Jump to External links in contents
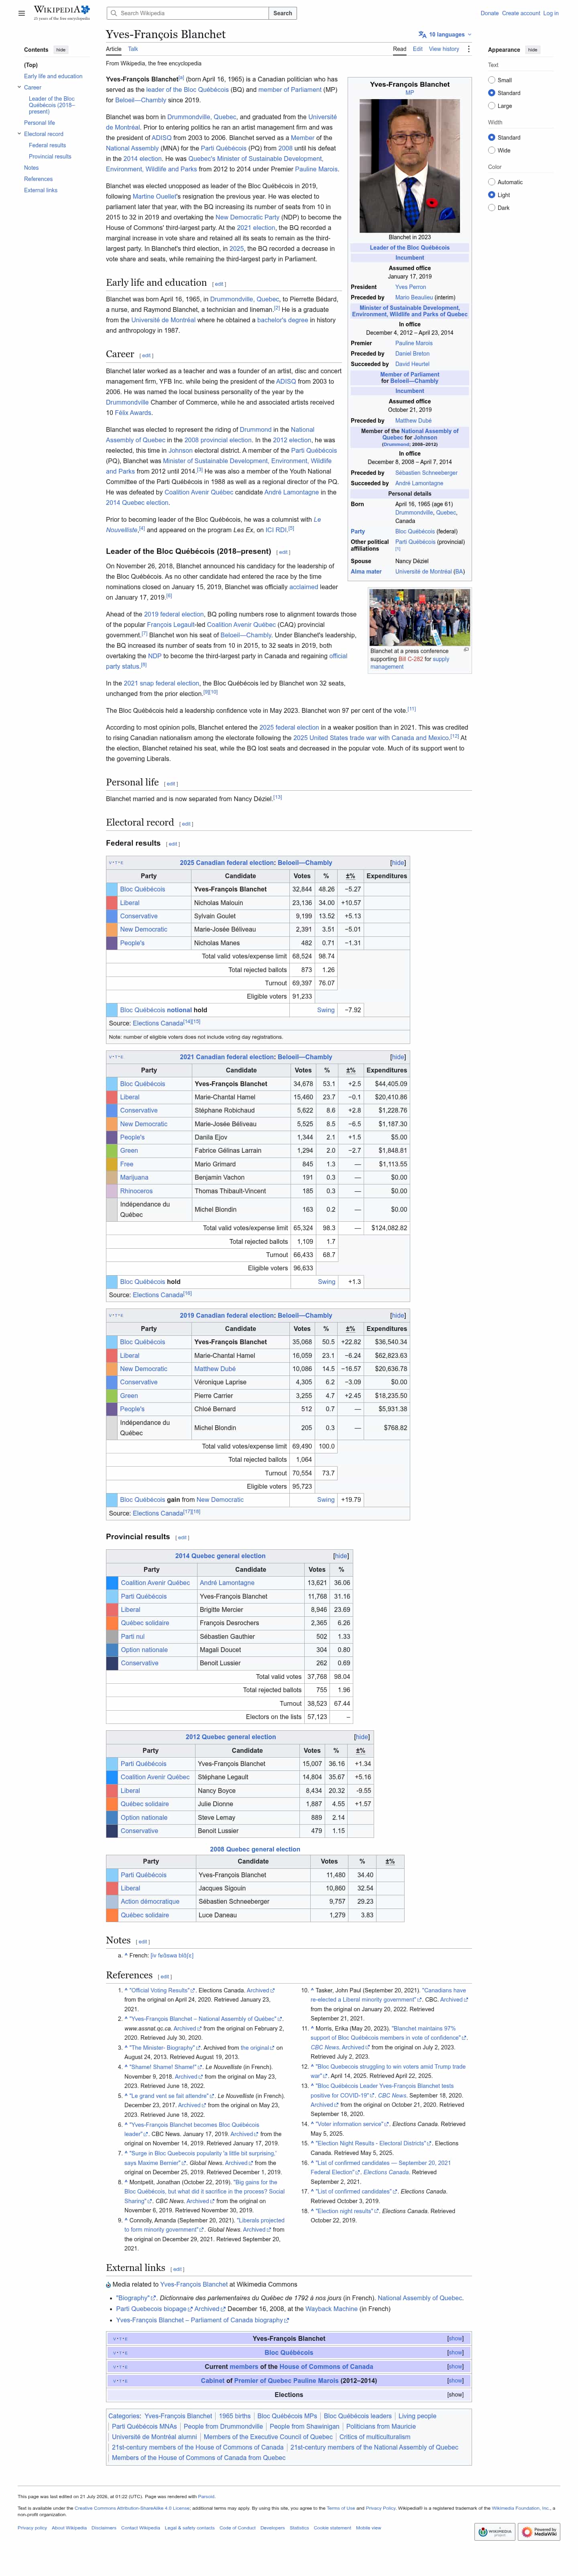Image resolution: width=578 pixels, height=2576 pixels. click(x=41, y=190)
